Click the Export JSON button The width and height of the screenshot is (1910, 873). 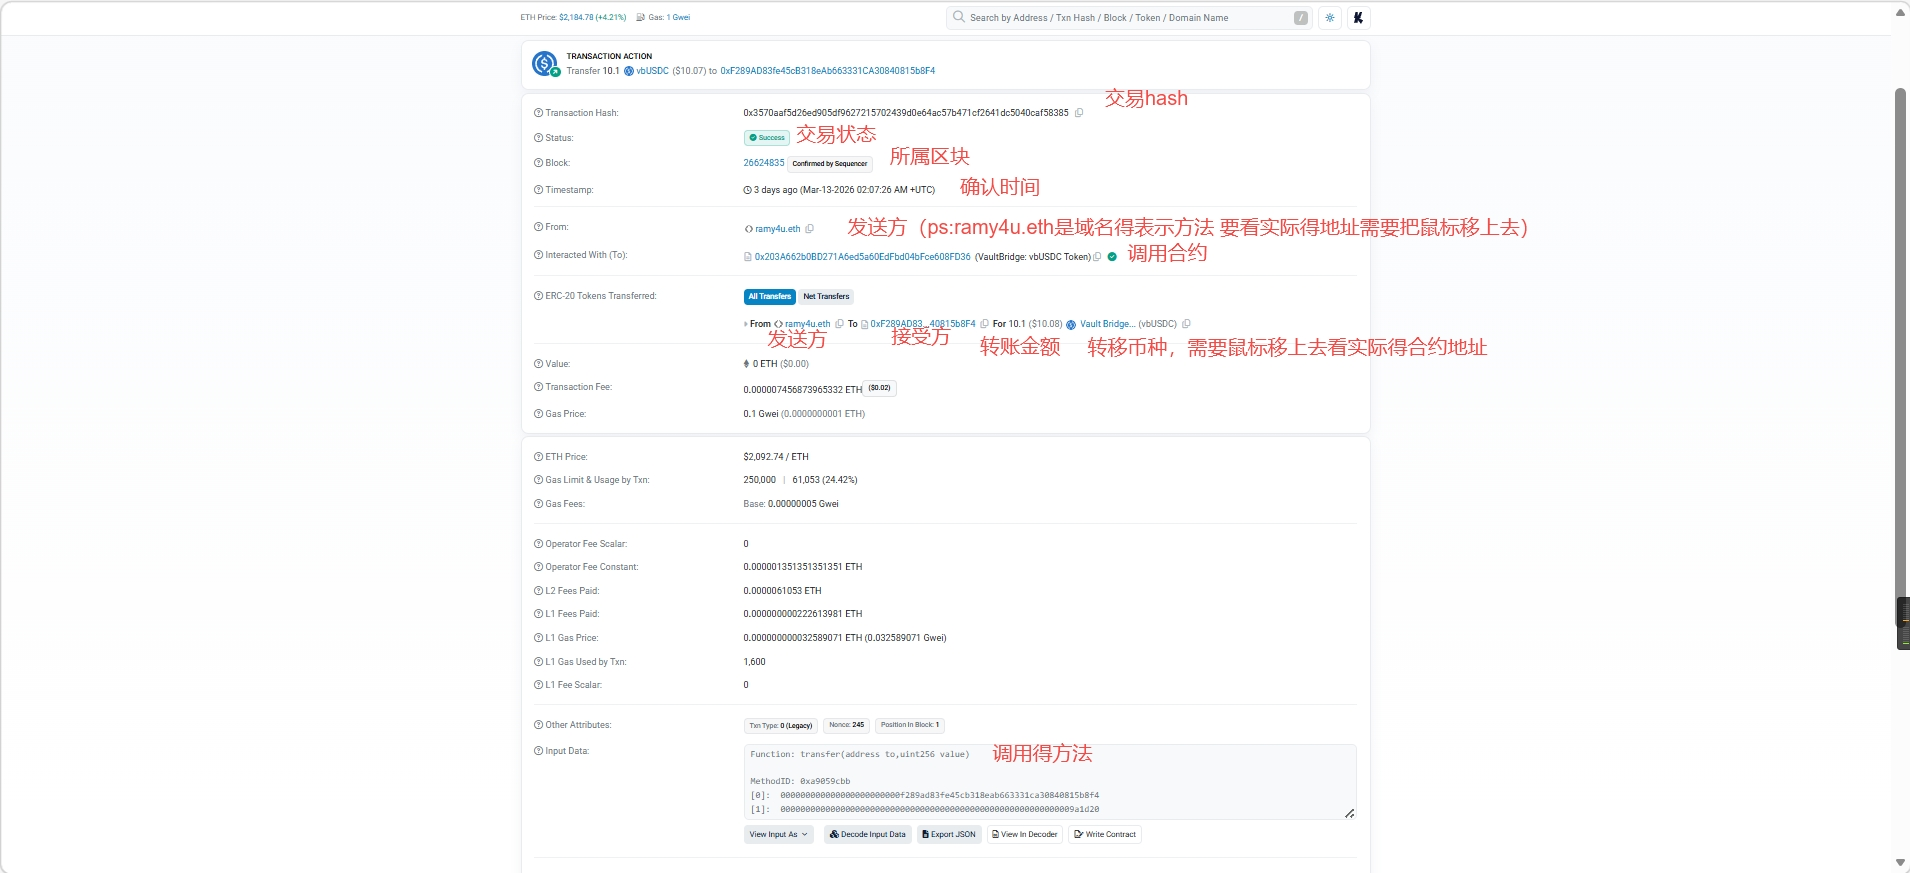click(x=949, y=834)
